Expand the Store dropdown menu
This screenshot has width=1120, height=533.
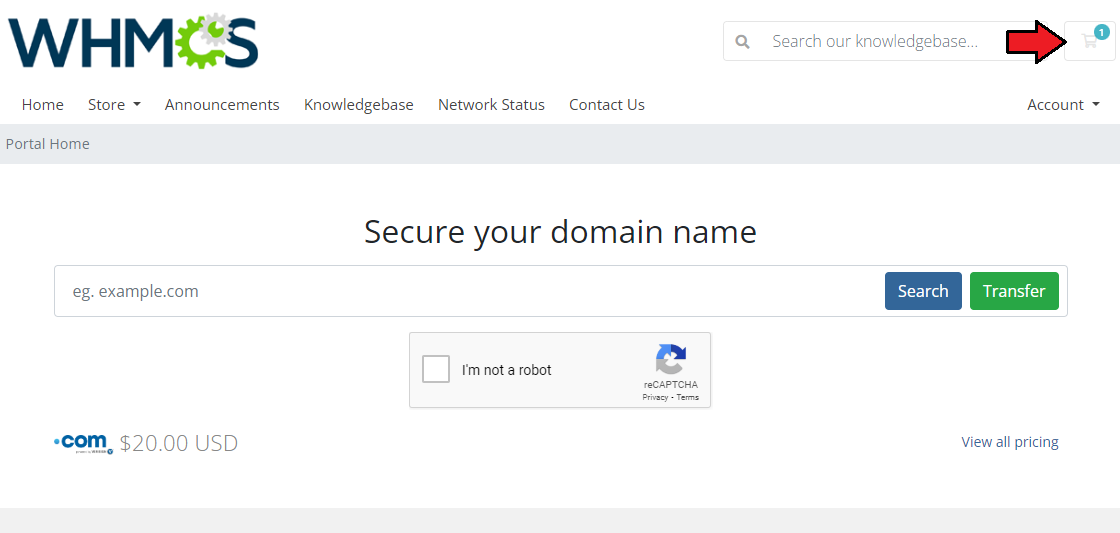coord(114,104)
